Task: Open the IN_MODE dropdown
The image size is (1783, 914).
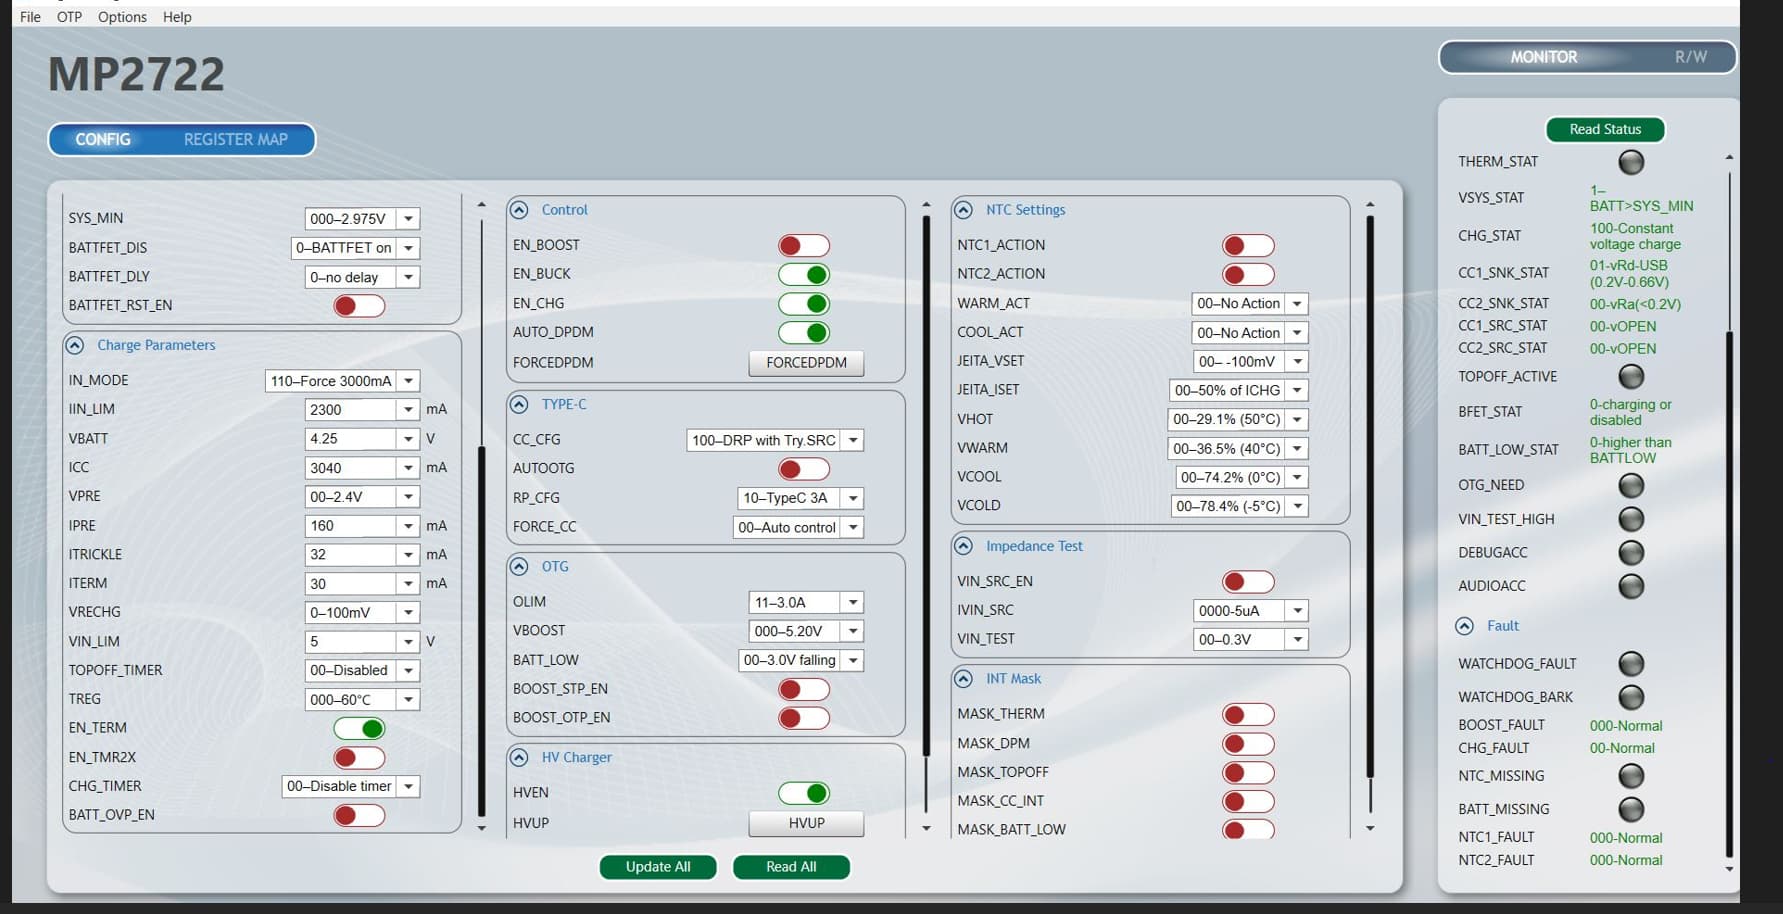Action: (x=342, y=381)
